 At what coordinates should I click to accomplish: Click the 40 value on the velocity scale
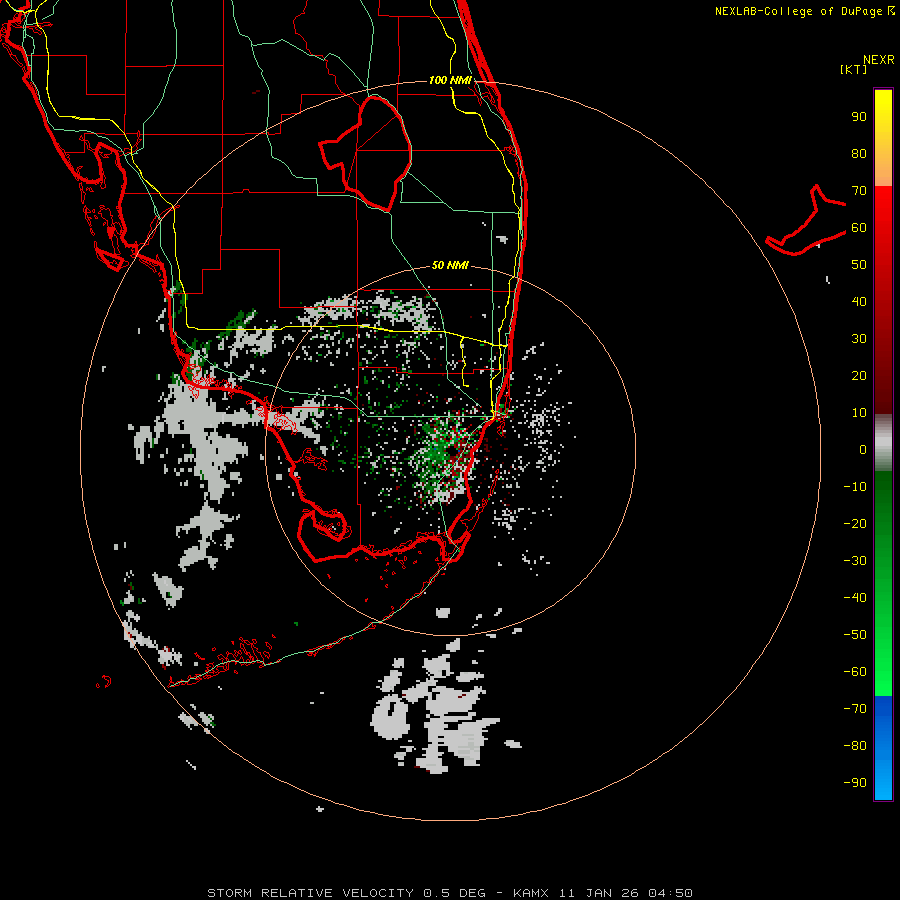point(859,302)
